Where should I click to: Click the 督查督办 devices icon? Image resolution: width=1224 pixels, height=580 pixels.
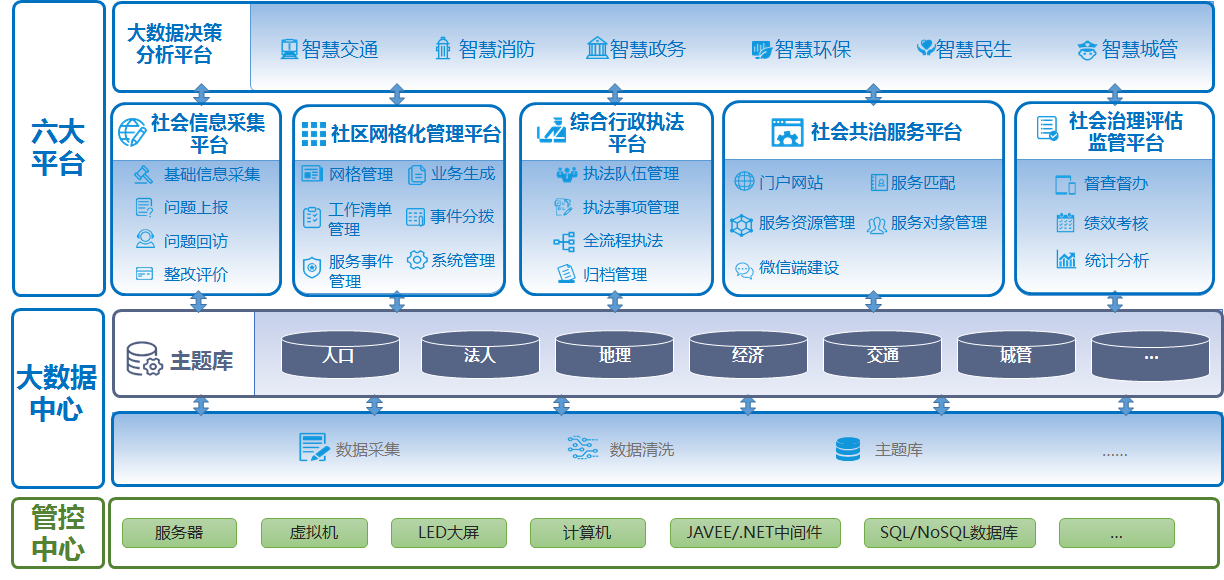pos(1065,185)
